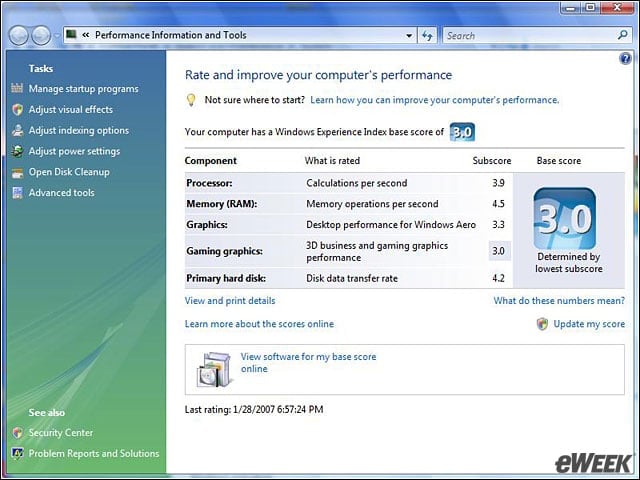
Task: Launch Open Disk Cleanup task
Action: click(x=69, y=172)
